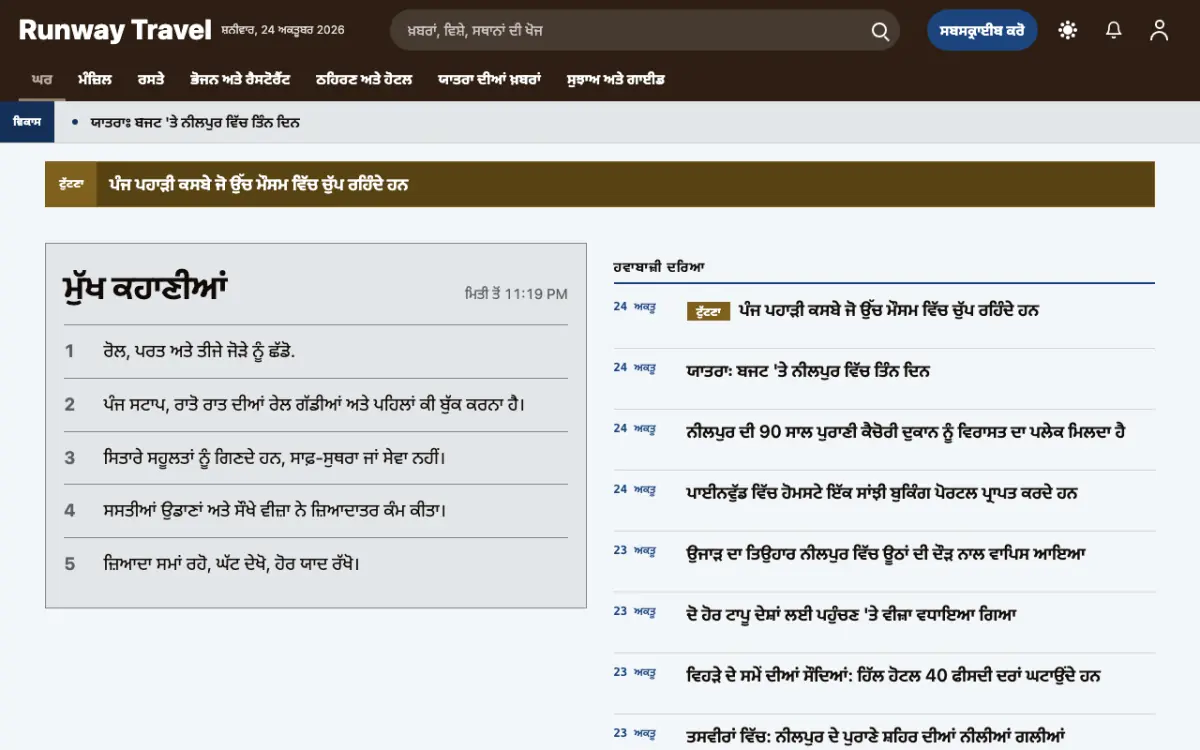Click the ਸਬਸਕ੍ਰਾਈਬ ਕਰੋ subscribe button
This screenshot has height=750, width=1200.
[982, 30]
